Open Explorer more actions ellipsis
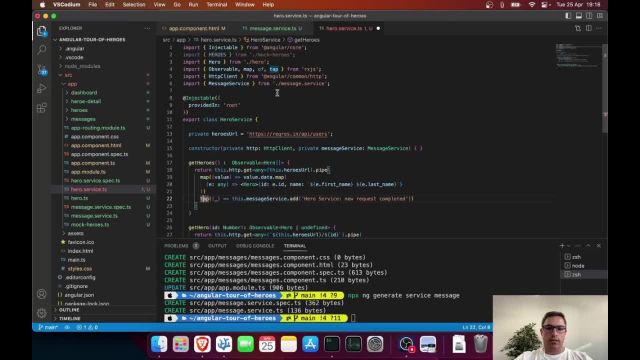The height and width of the screenshot is (360, 640). tap(147, 28)
